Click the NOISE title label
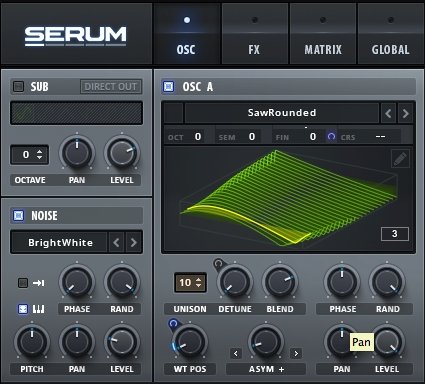Viewport: 425px width, 384px height. pyautogui.click(x=44, y=216)
